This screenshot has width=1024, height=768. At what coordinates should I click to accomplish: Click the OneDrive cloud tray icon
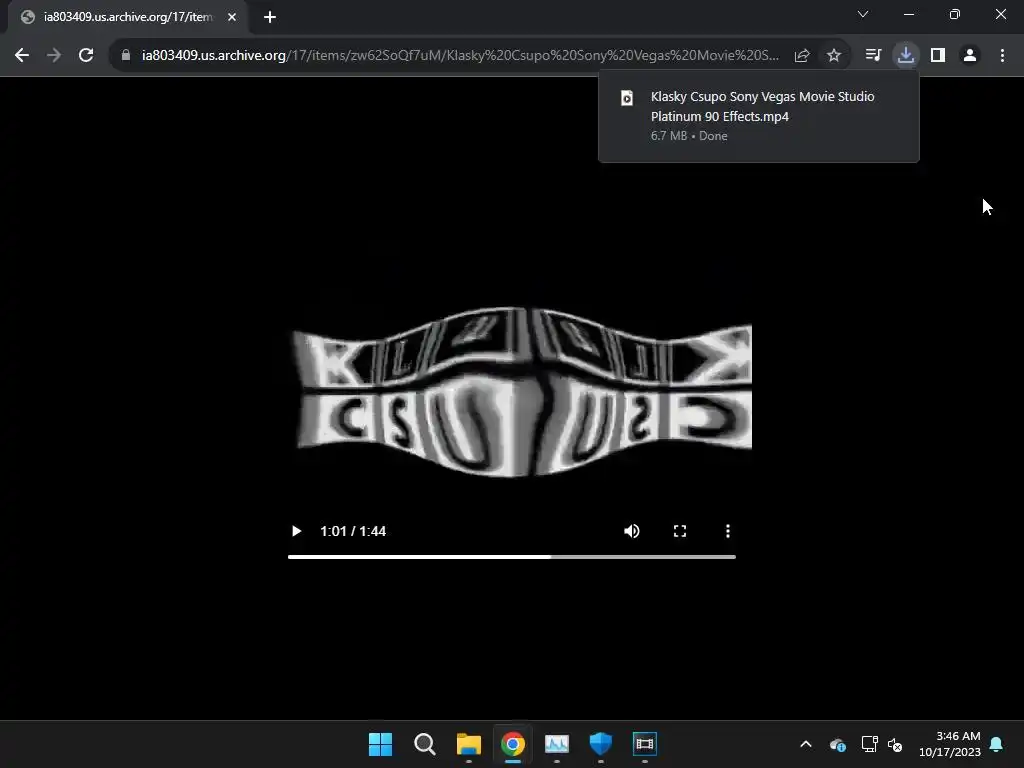[838, 744]
